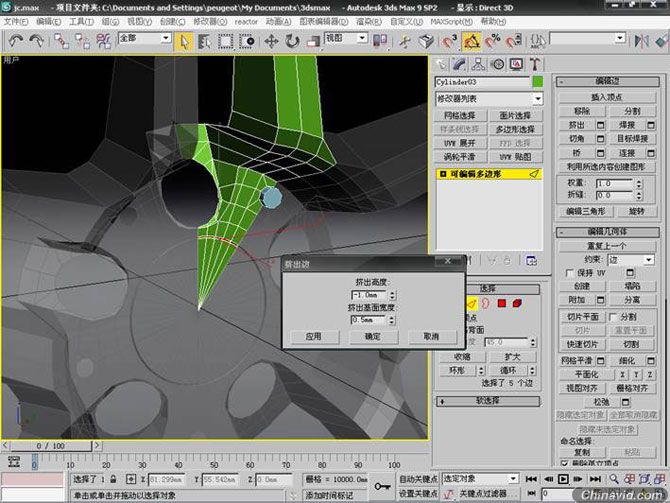The width and height of the screenshot is (670, 503).
Task: Click the Mirror tool icon
Action: pos(641,41)
